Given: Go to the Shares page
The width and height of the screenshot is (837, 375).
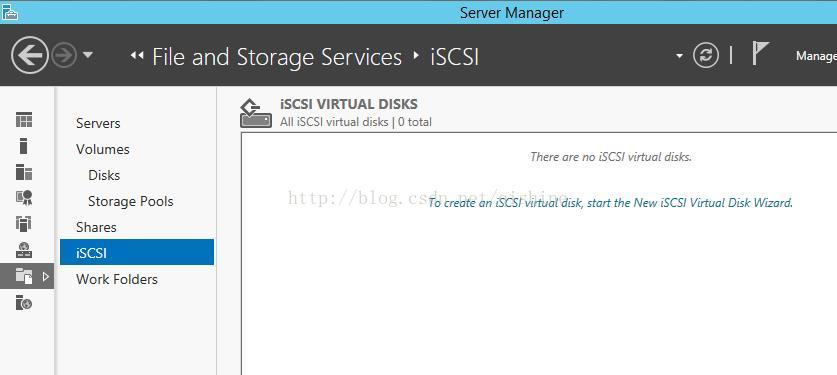Looking at the screenshot, I should point(96,227).
